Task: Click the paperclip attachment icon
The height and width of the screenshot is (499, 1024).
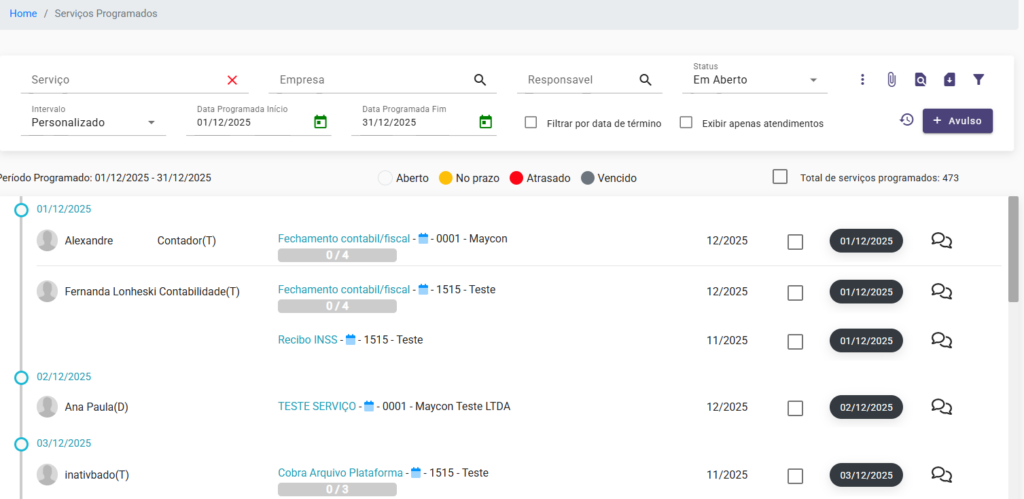Action: 891,80
